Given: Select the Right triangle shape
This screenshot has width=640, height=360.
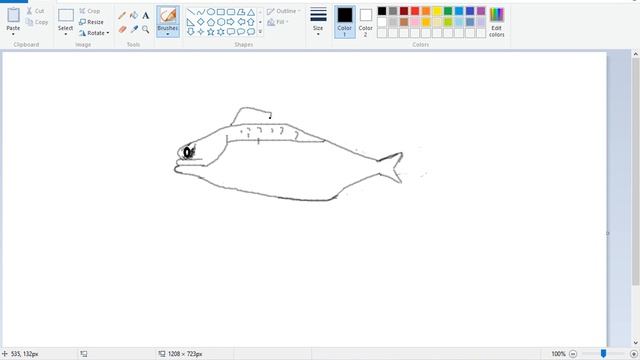Looking at the screenshot, I should coord(191,22).
